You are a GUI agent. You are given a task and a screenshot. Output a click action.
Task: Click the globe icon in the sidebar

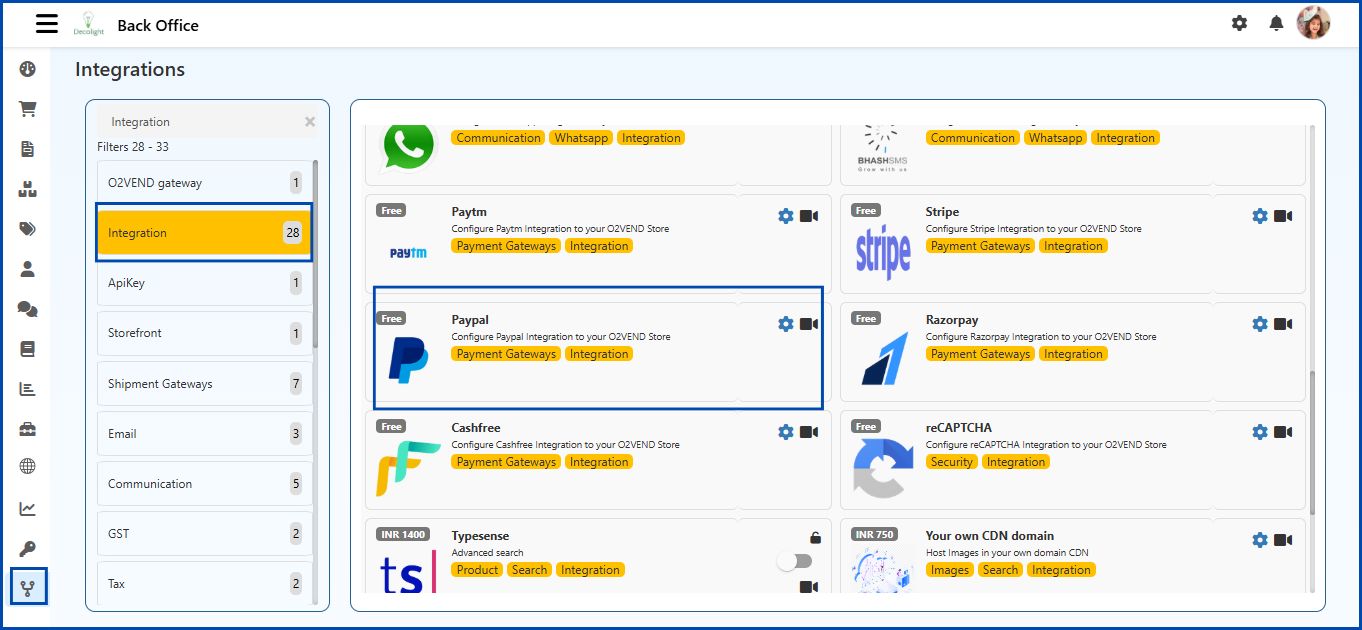tap(29, 467)
